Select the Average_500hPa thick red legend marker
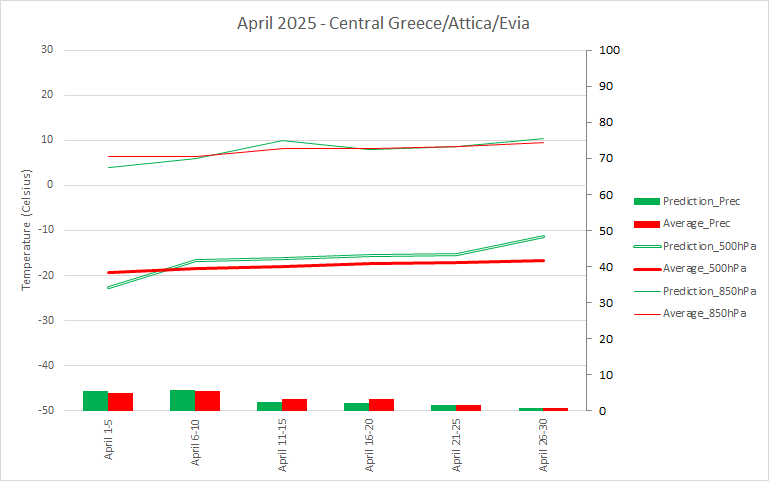769x481 pixels. pyautogui.click(x=646, y=268)
